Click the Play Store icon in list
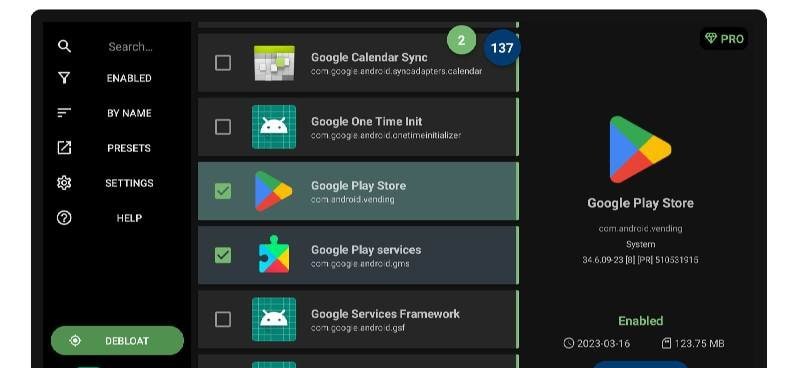 pos(273,191)
